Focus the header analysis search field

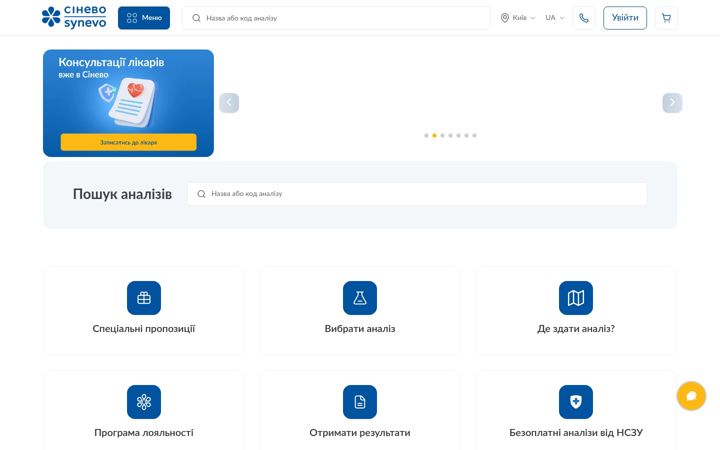click(336, 18)
